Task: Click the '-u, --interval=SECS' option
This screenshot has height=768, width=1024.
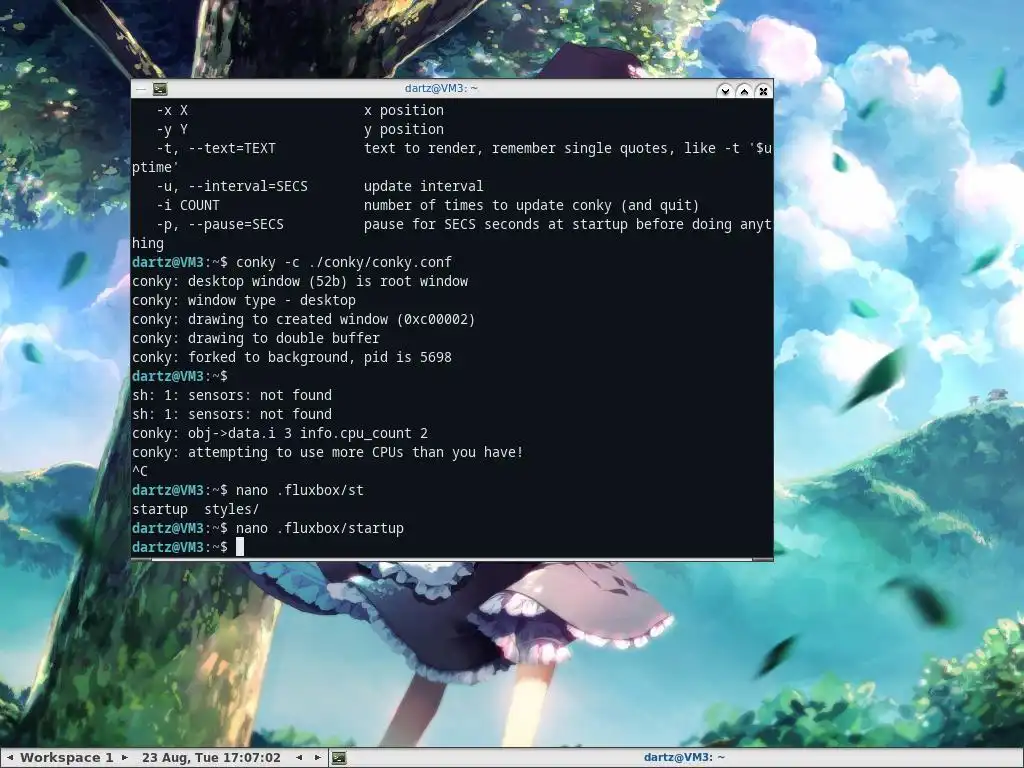Action: [231, 185]
